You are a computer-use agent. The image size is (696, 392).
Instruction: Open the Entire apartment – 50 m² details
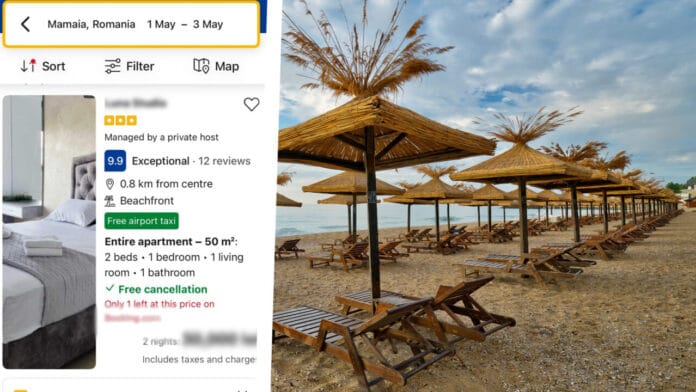[x=171, y=242]
